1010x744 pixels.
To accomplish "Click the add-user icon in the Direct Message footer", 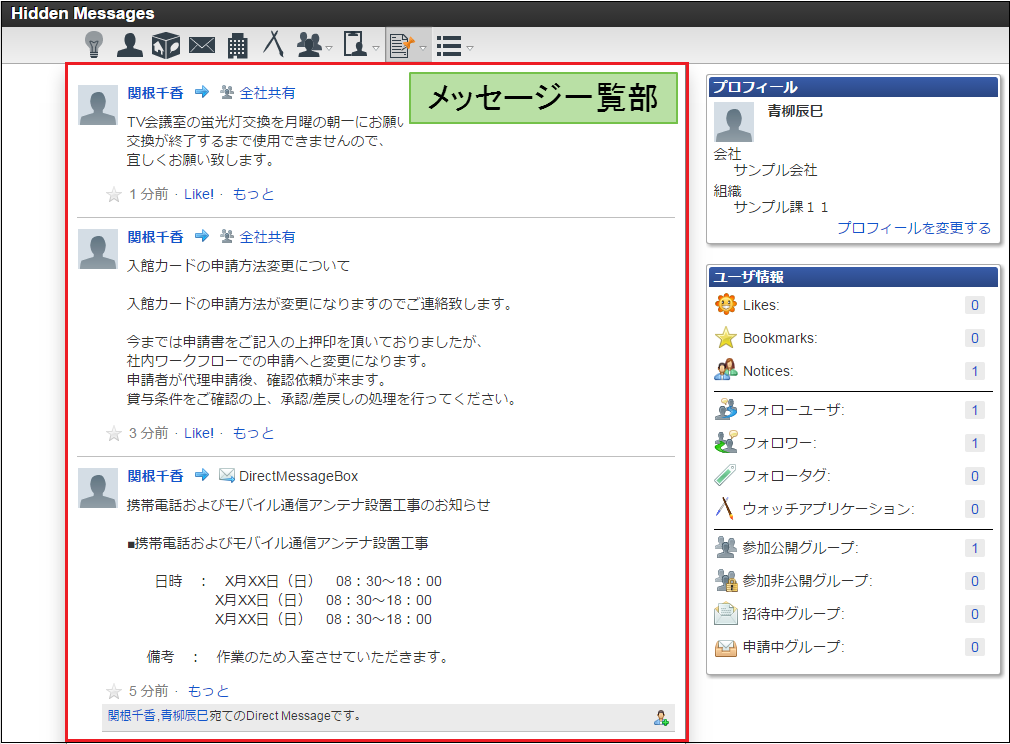I will [x=661, y=718].
